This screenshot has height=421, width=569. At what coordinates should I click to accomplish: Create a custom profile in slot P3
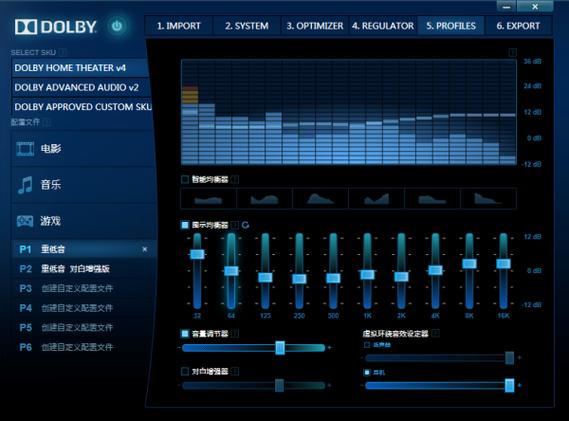click(x=83, y=289)
